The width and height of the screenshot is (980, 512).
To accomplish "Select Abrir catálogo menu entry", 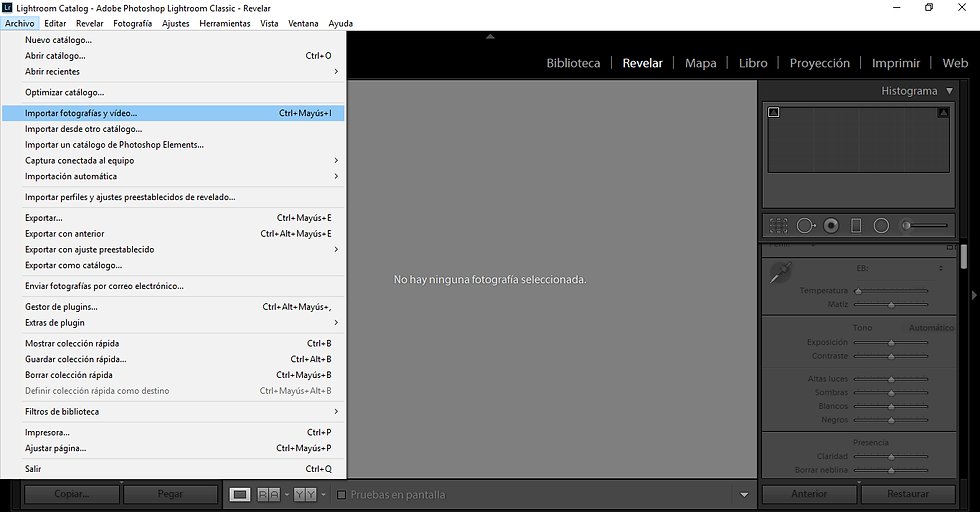I will 173,56.
